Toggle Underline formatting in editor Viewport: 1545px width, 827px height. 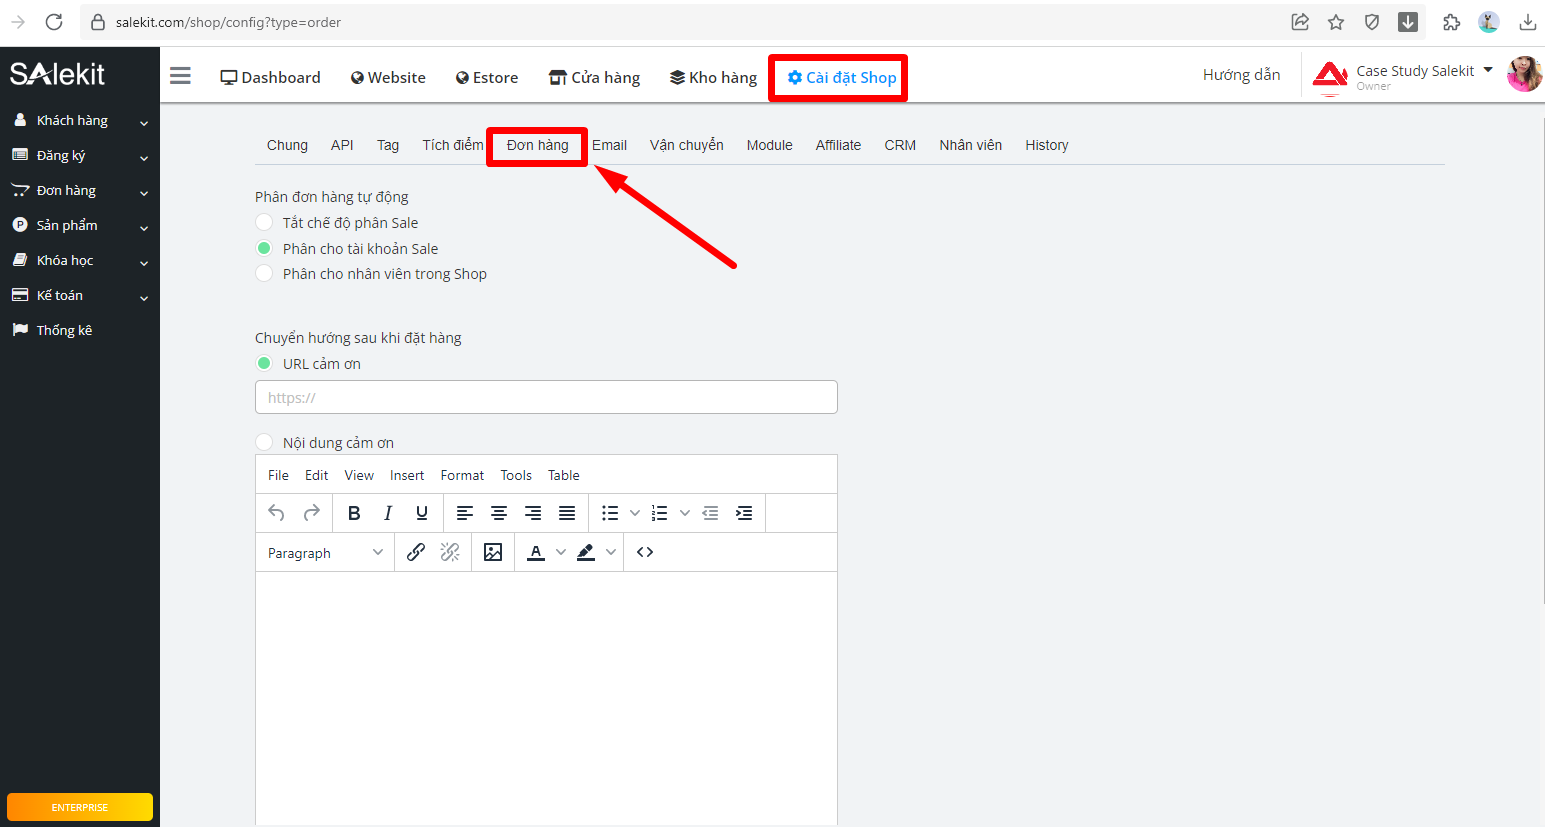click(x=422, y=513)
